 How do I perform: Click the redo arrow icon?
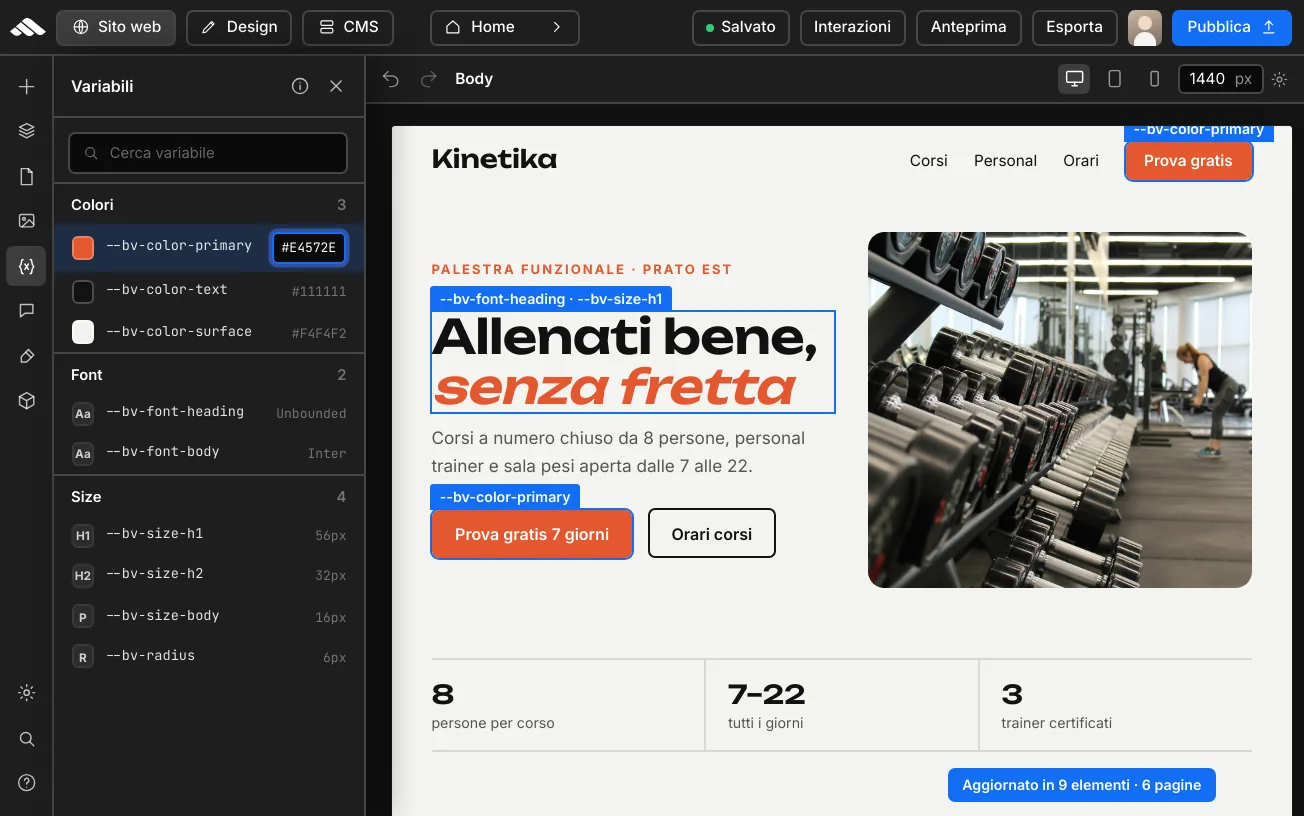(x=429, y=79)
